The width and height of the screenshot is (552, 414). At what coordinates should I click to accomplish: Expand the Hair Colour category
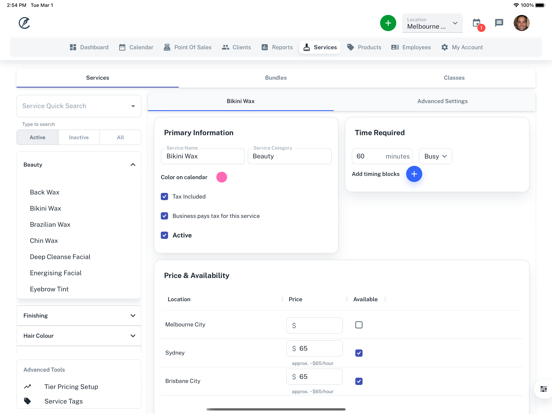(79, 336)
